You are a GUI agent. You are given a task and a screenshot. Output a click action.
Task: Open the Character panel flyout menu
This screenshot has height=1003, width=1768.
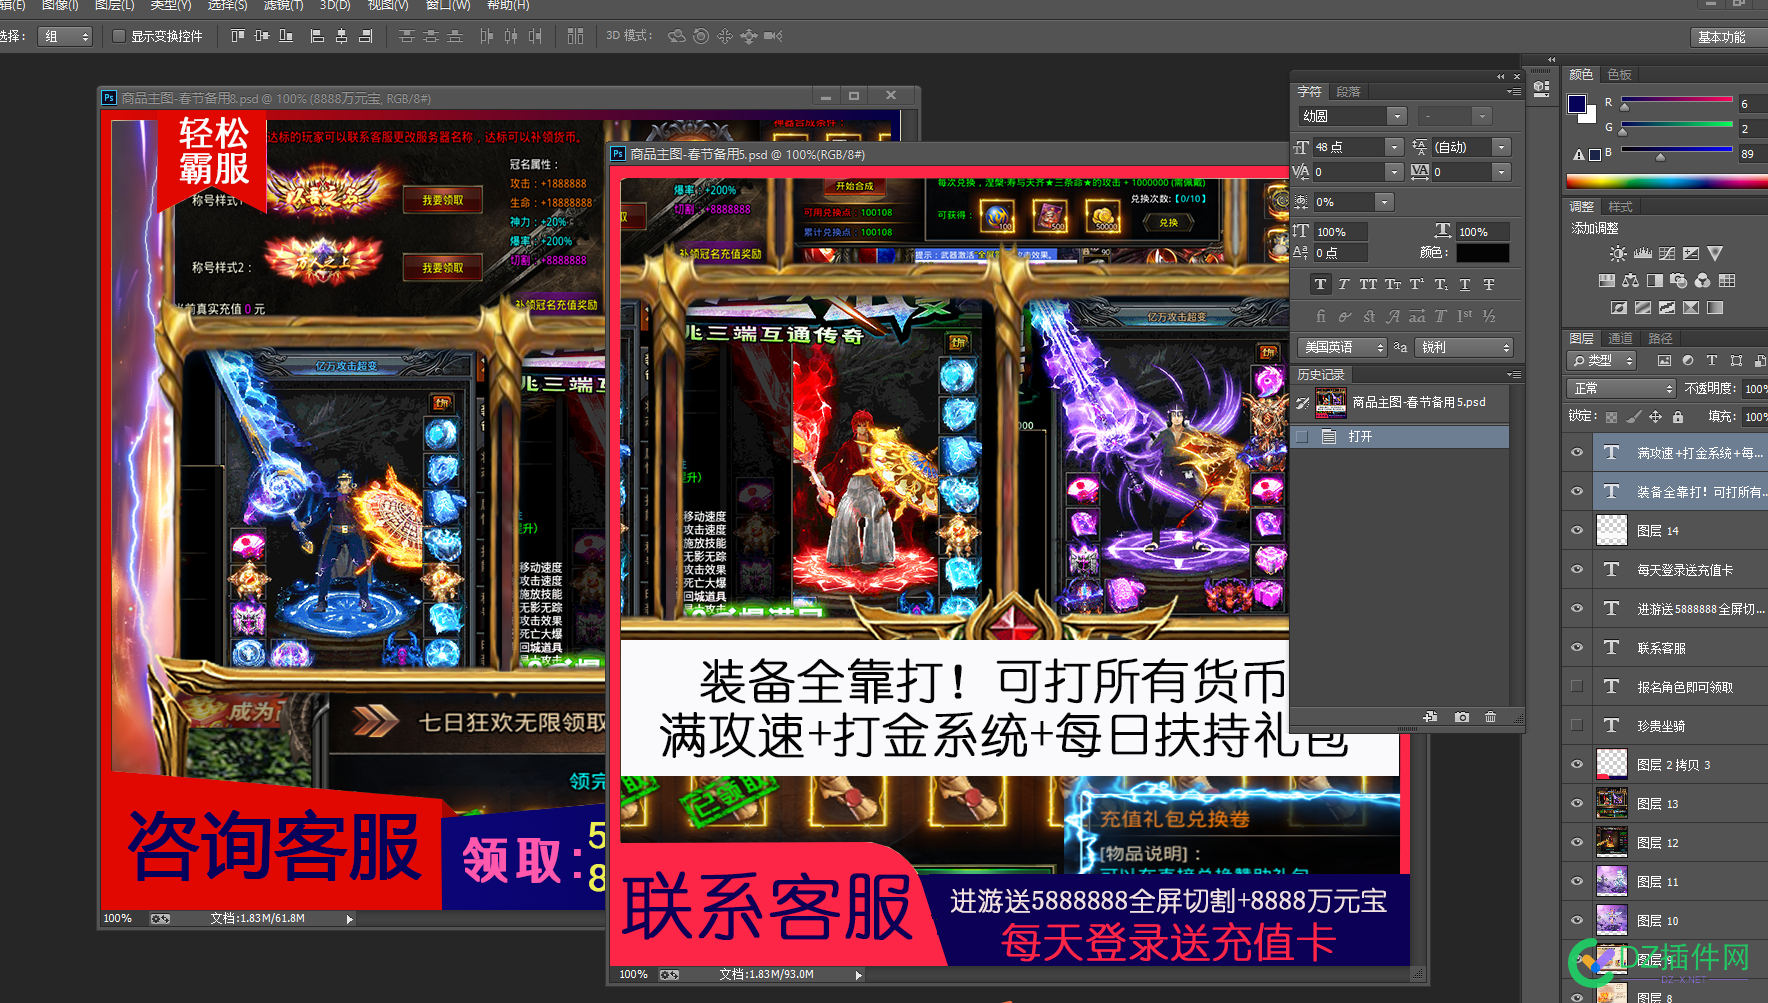tap(1514, 91)
